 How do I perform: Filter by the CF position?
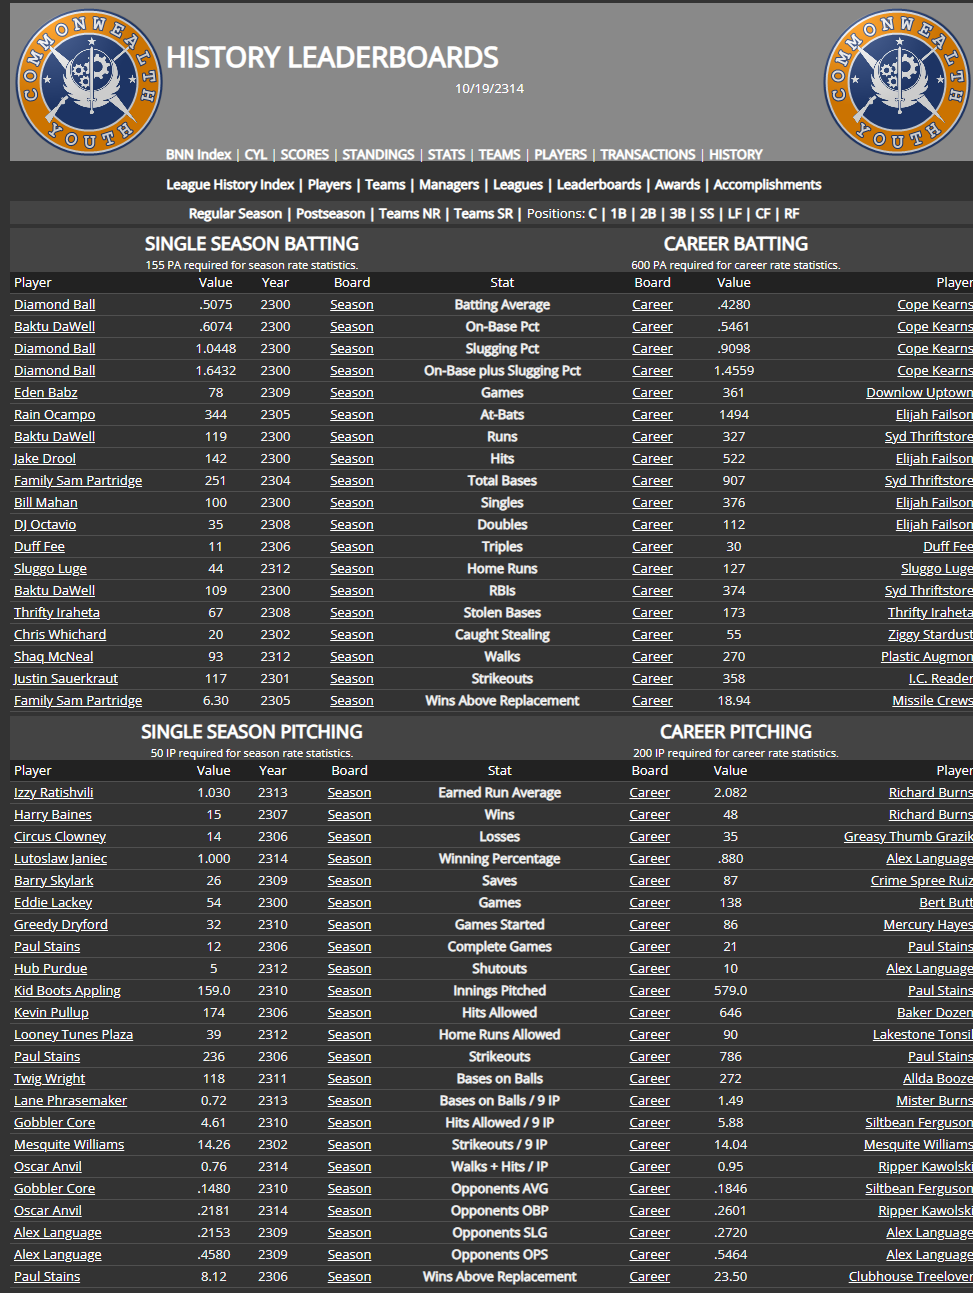coord(763,213)
